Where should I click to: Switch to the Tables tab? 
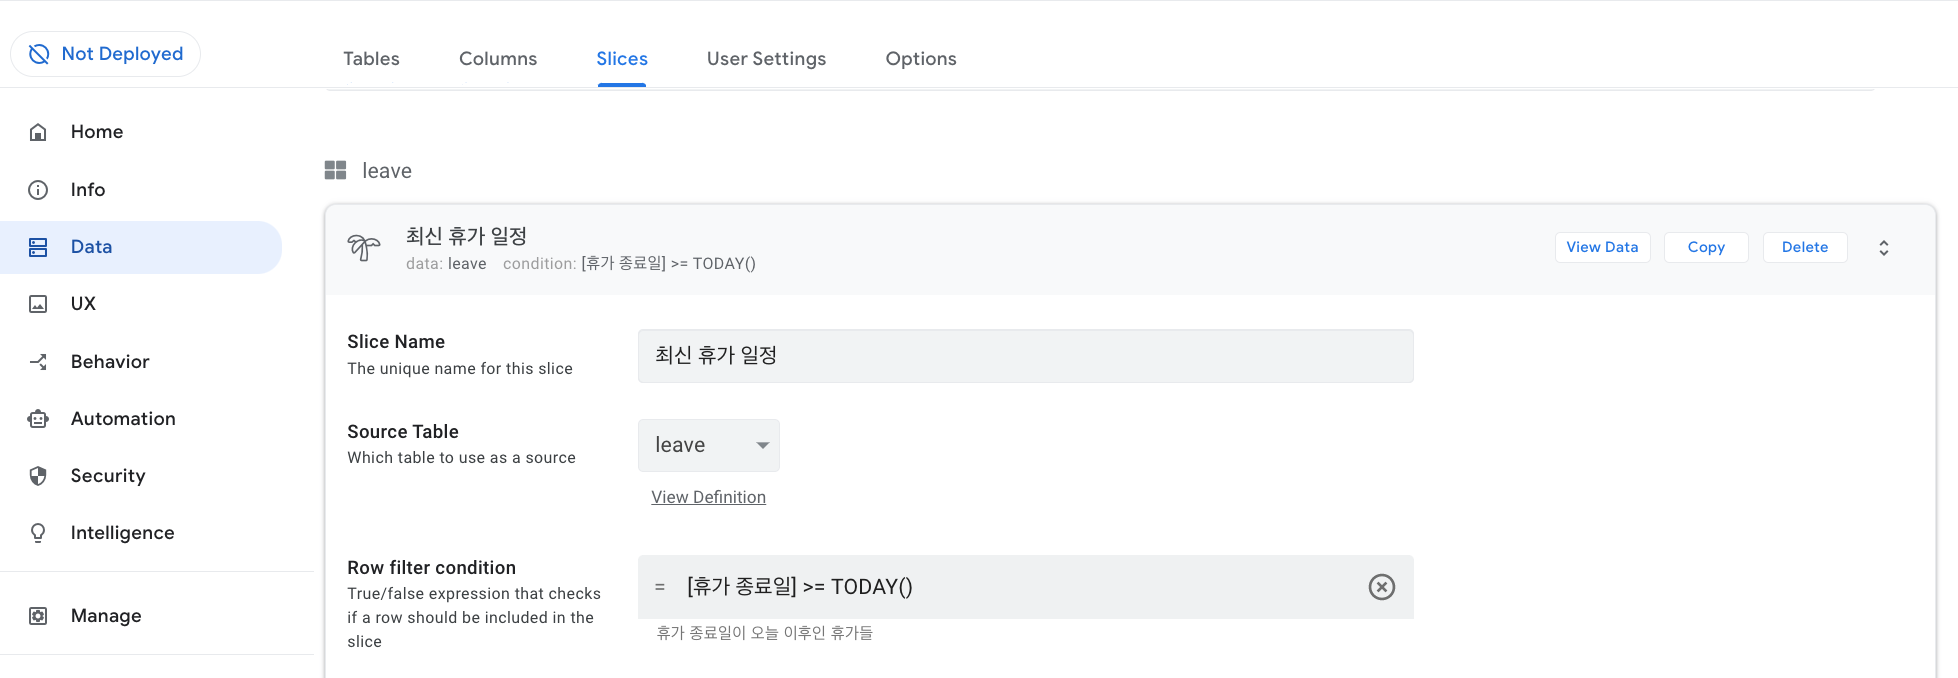(371, 58)
